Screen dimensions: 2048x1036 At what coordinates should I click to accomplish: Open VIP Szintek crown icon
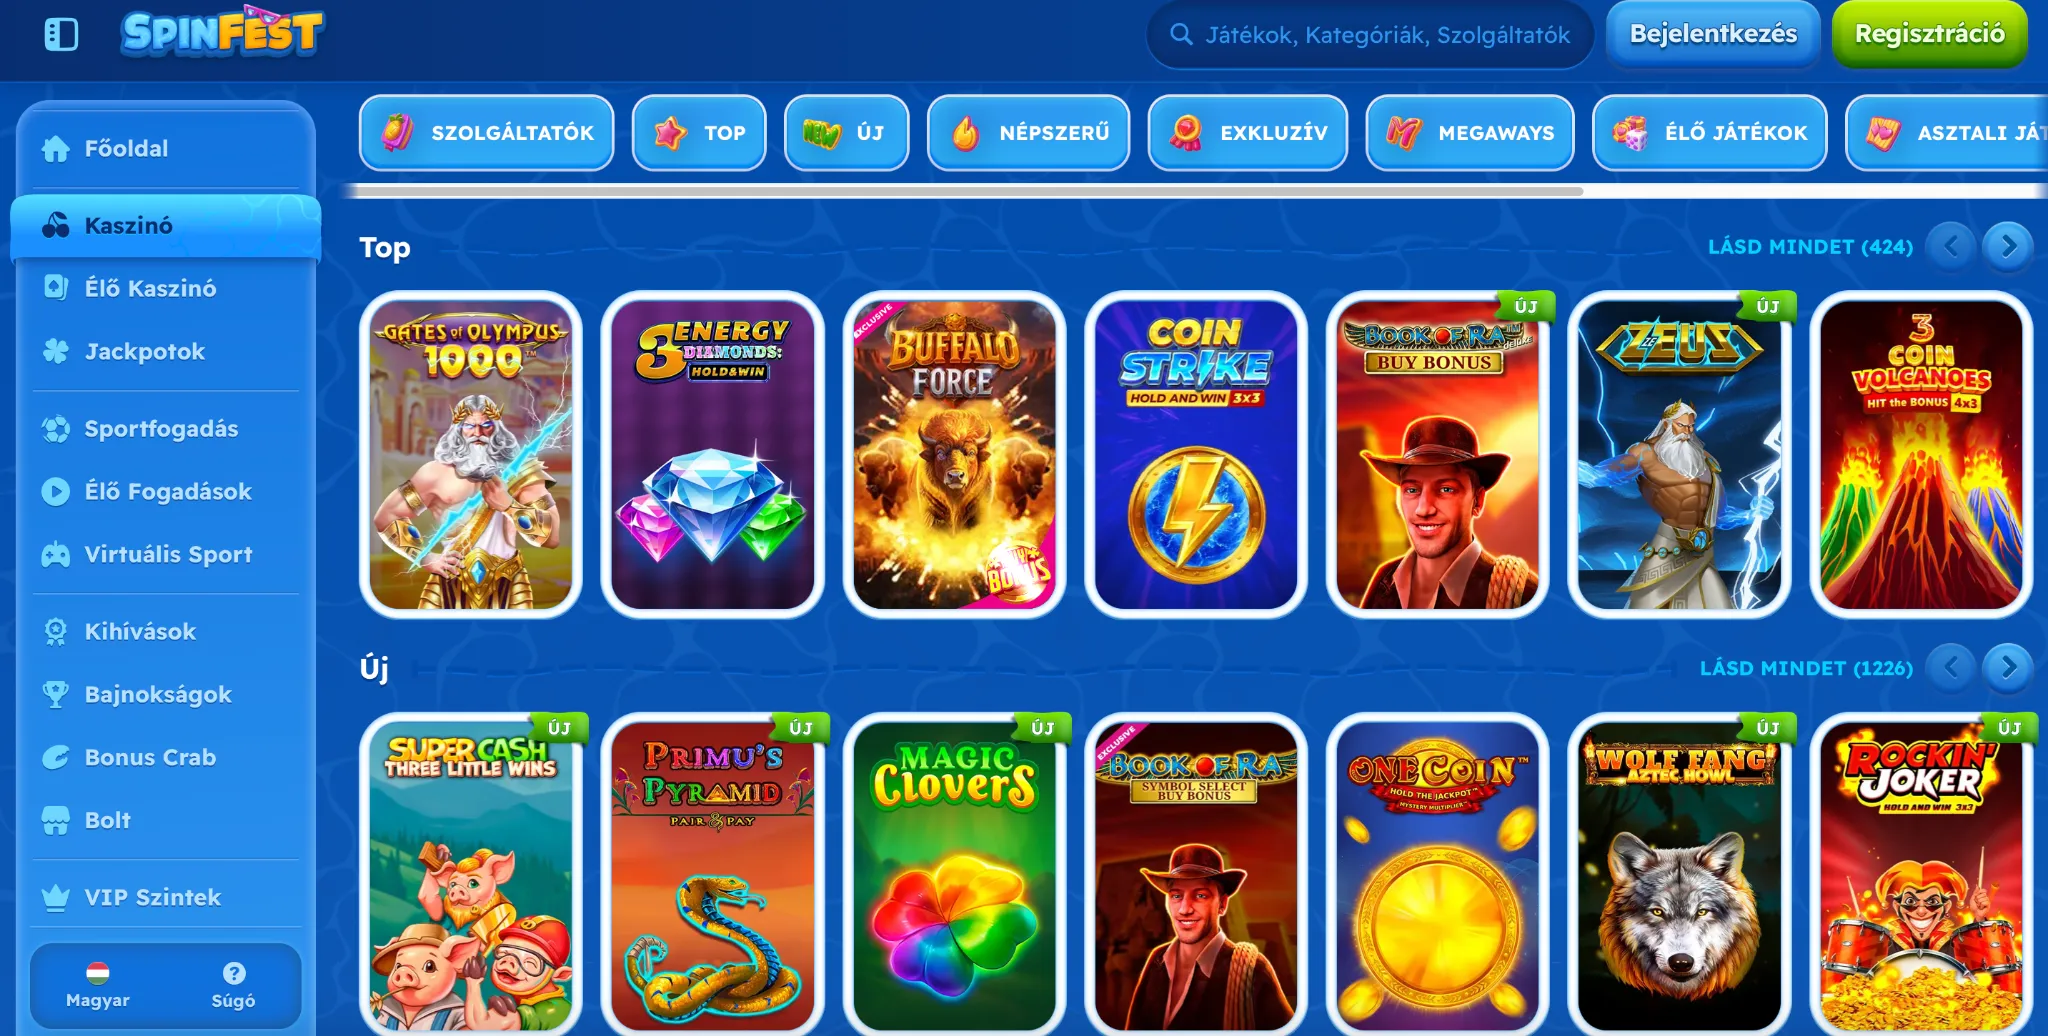tap(56, 897)
